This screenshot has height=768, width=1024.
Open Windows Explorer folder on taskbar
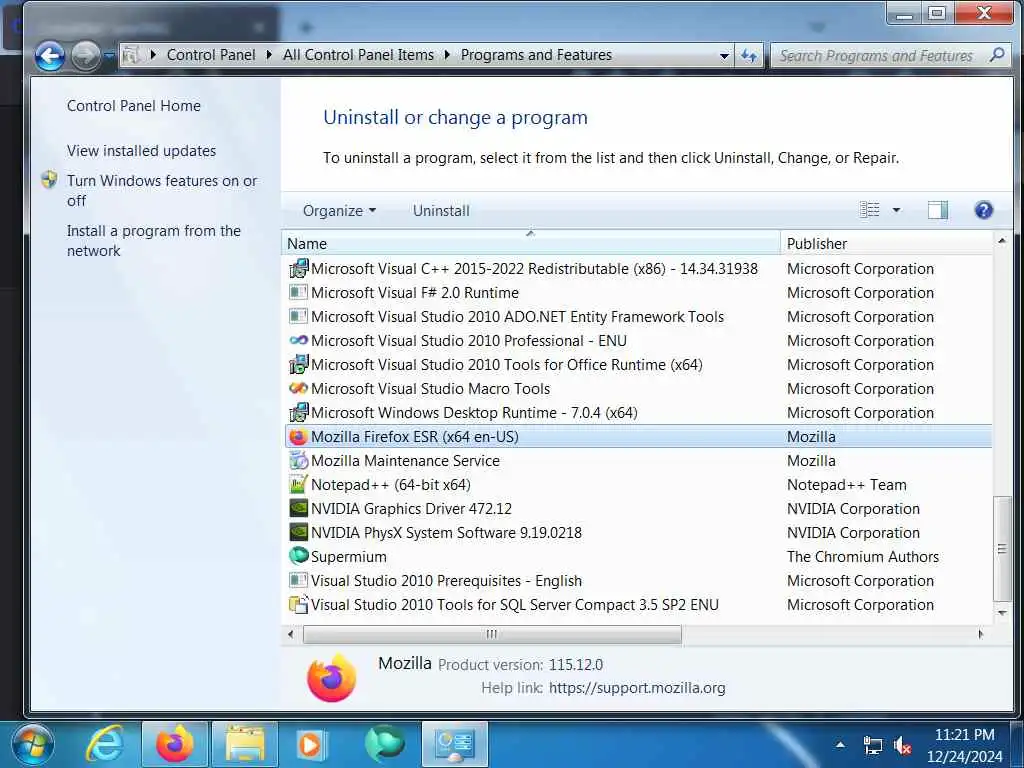245,744
